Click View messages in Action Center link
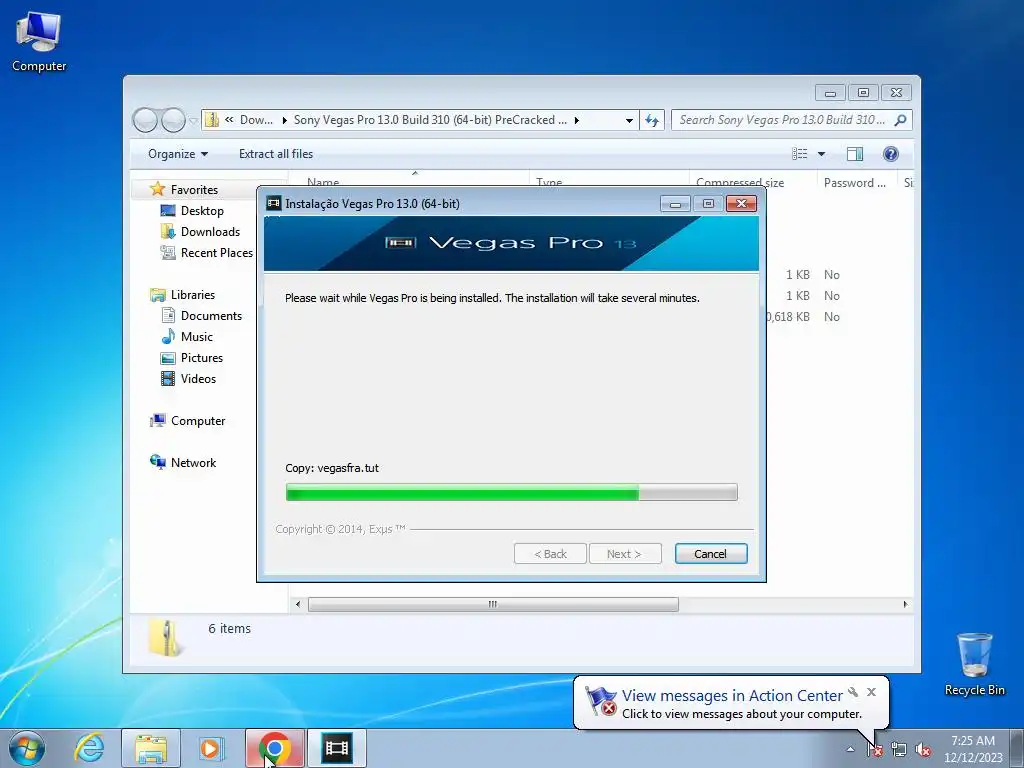This screenshot has height=768, width=1024. [732, 696]
